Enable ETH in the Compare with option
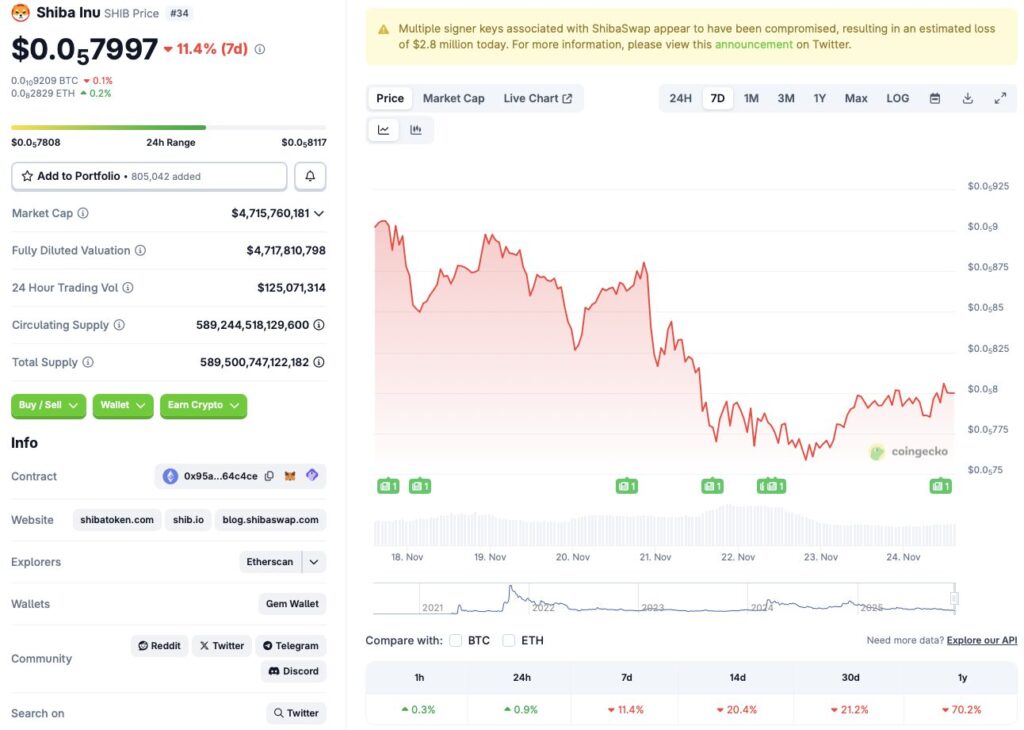 tap(509, 641)
